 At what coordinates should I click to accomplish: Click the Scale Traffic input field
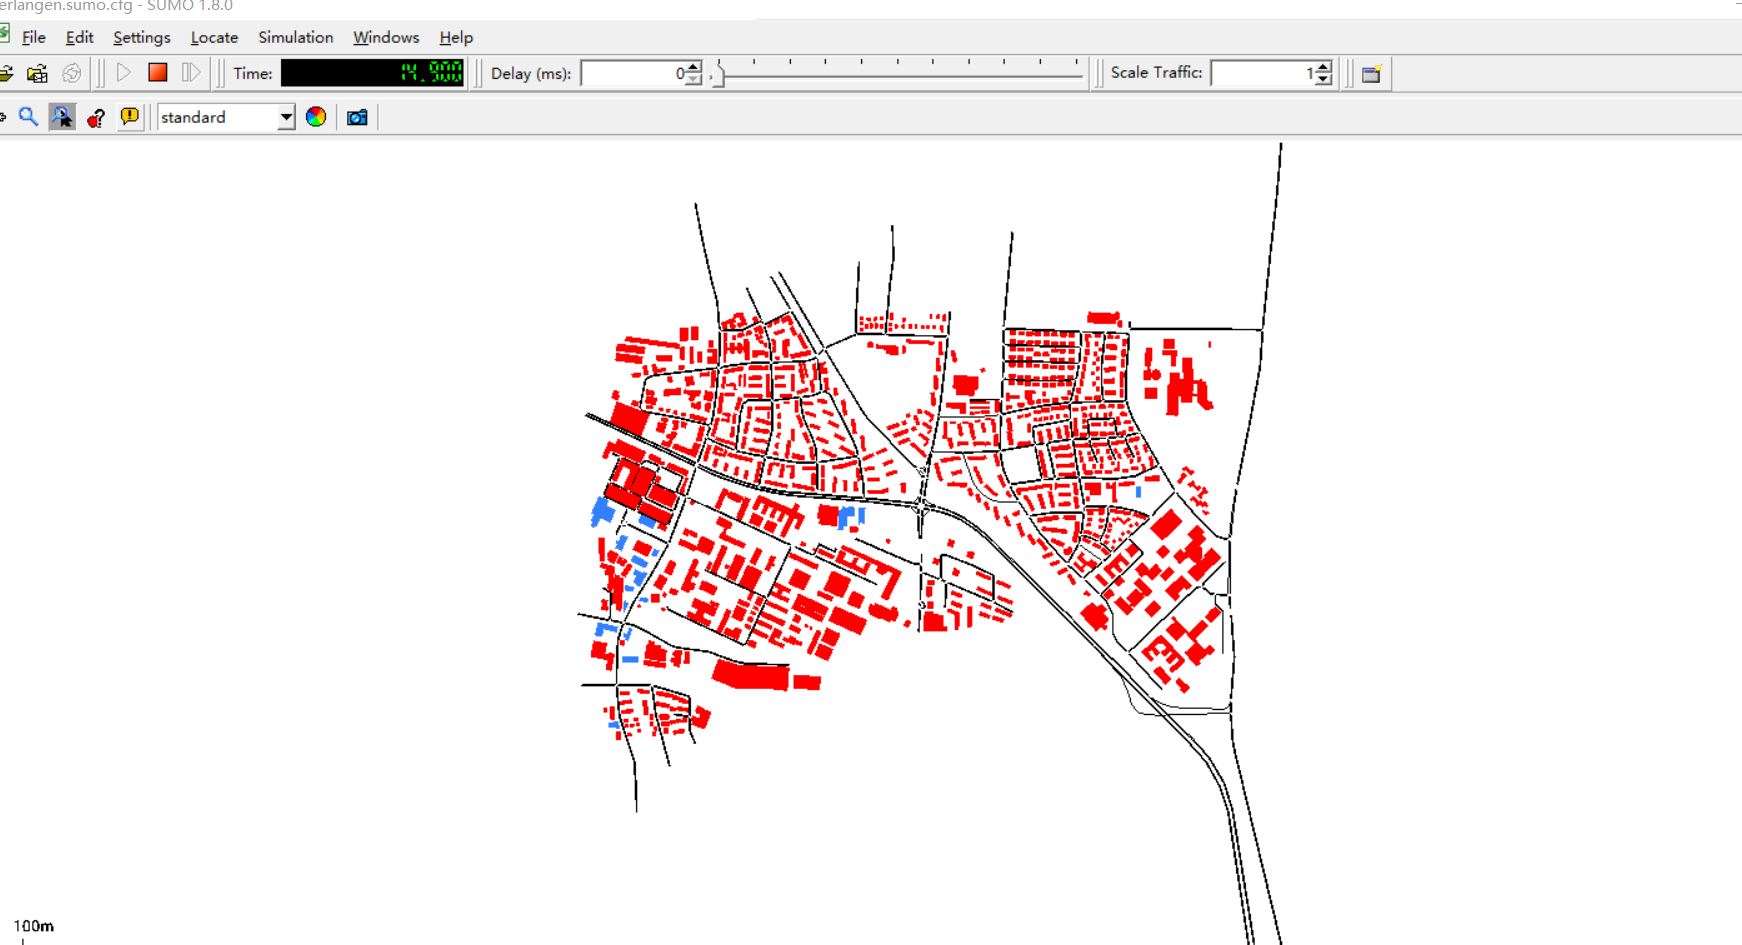pos(1260,73)
